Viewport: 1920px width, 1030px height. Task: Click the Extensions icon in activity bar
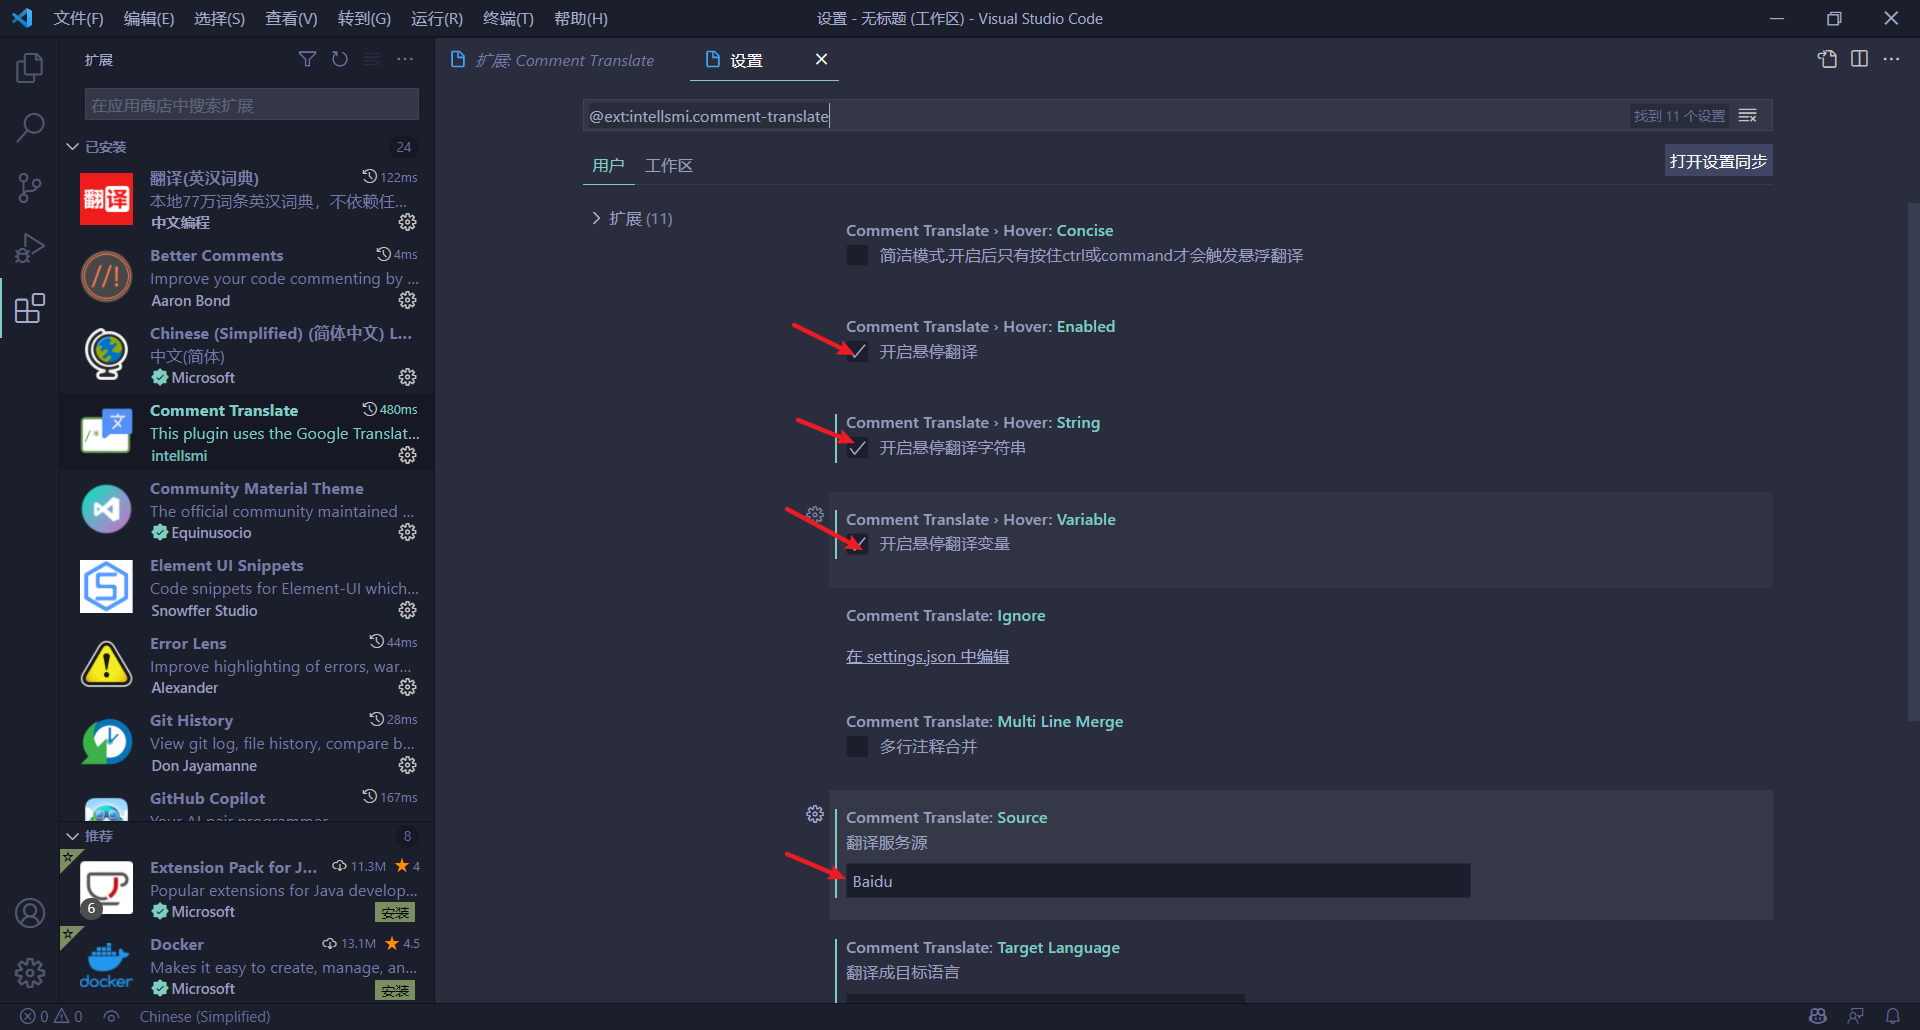30,308
